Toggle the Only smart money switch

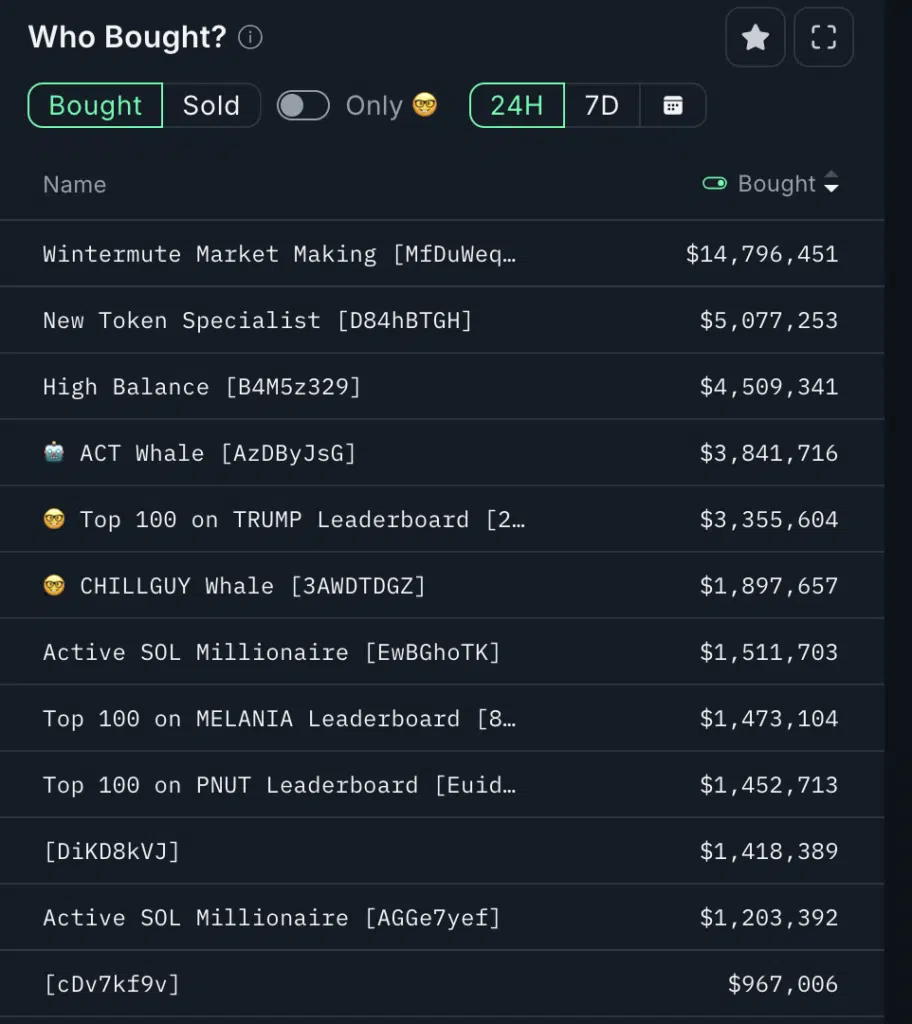303,105
